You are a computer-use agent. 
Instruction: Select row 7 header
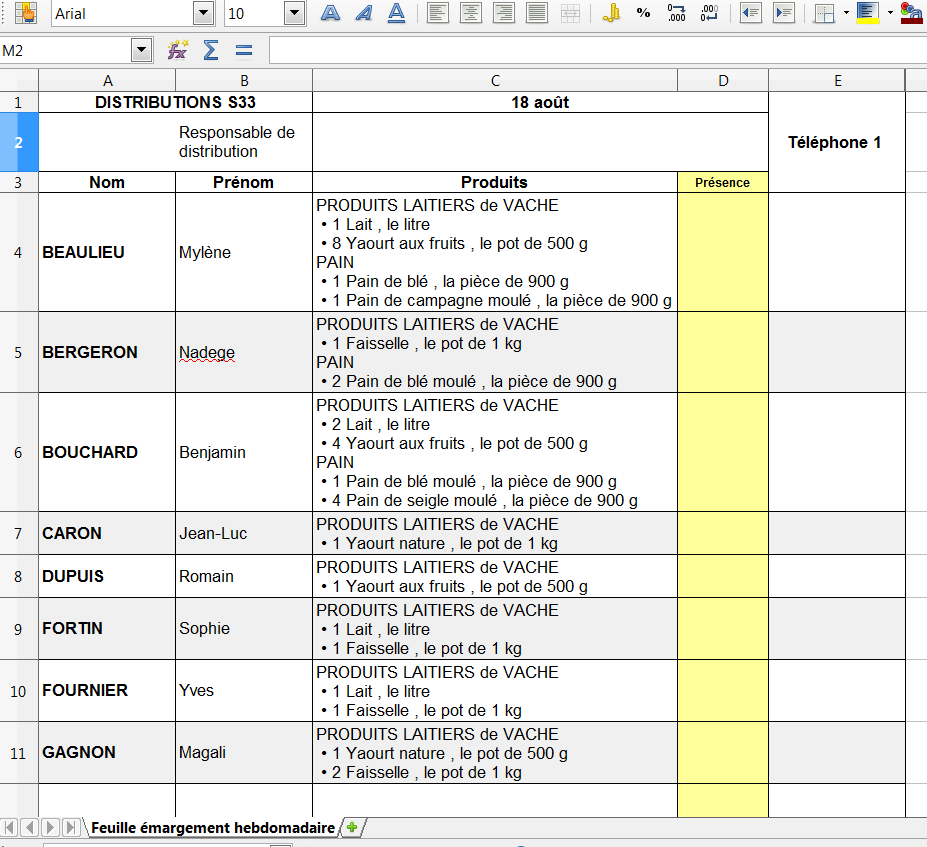click(x=19, y=533)
